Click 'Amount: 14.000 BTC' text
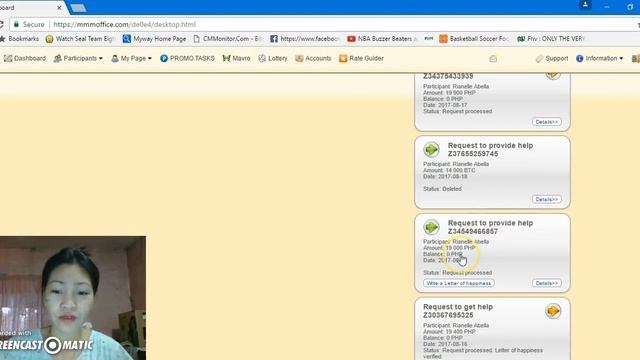This screenshot has height=360, width=640. [449, 170]
